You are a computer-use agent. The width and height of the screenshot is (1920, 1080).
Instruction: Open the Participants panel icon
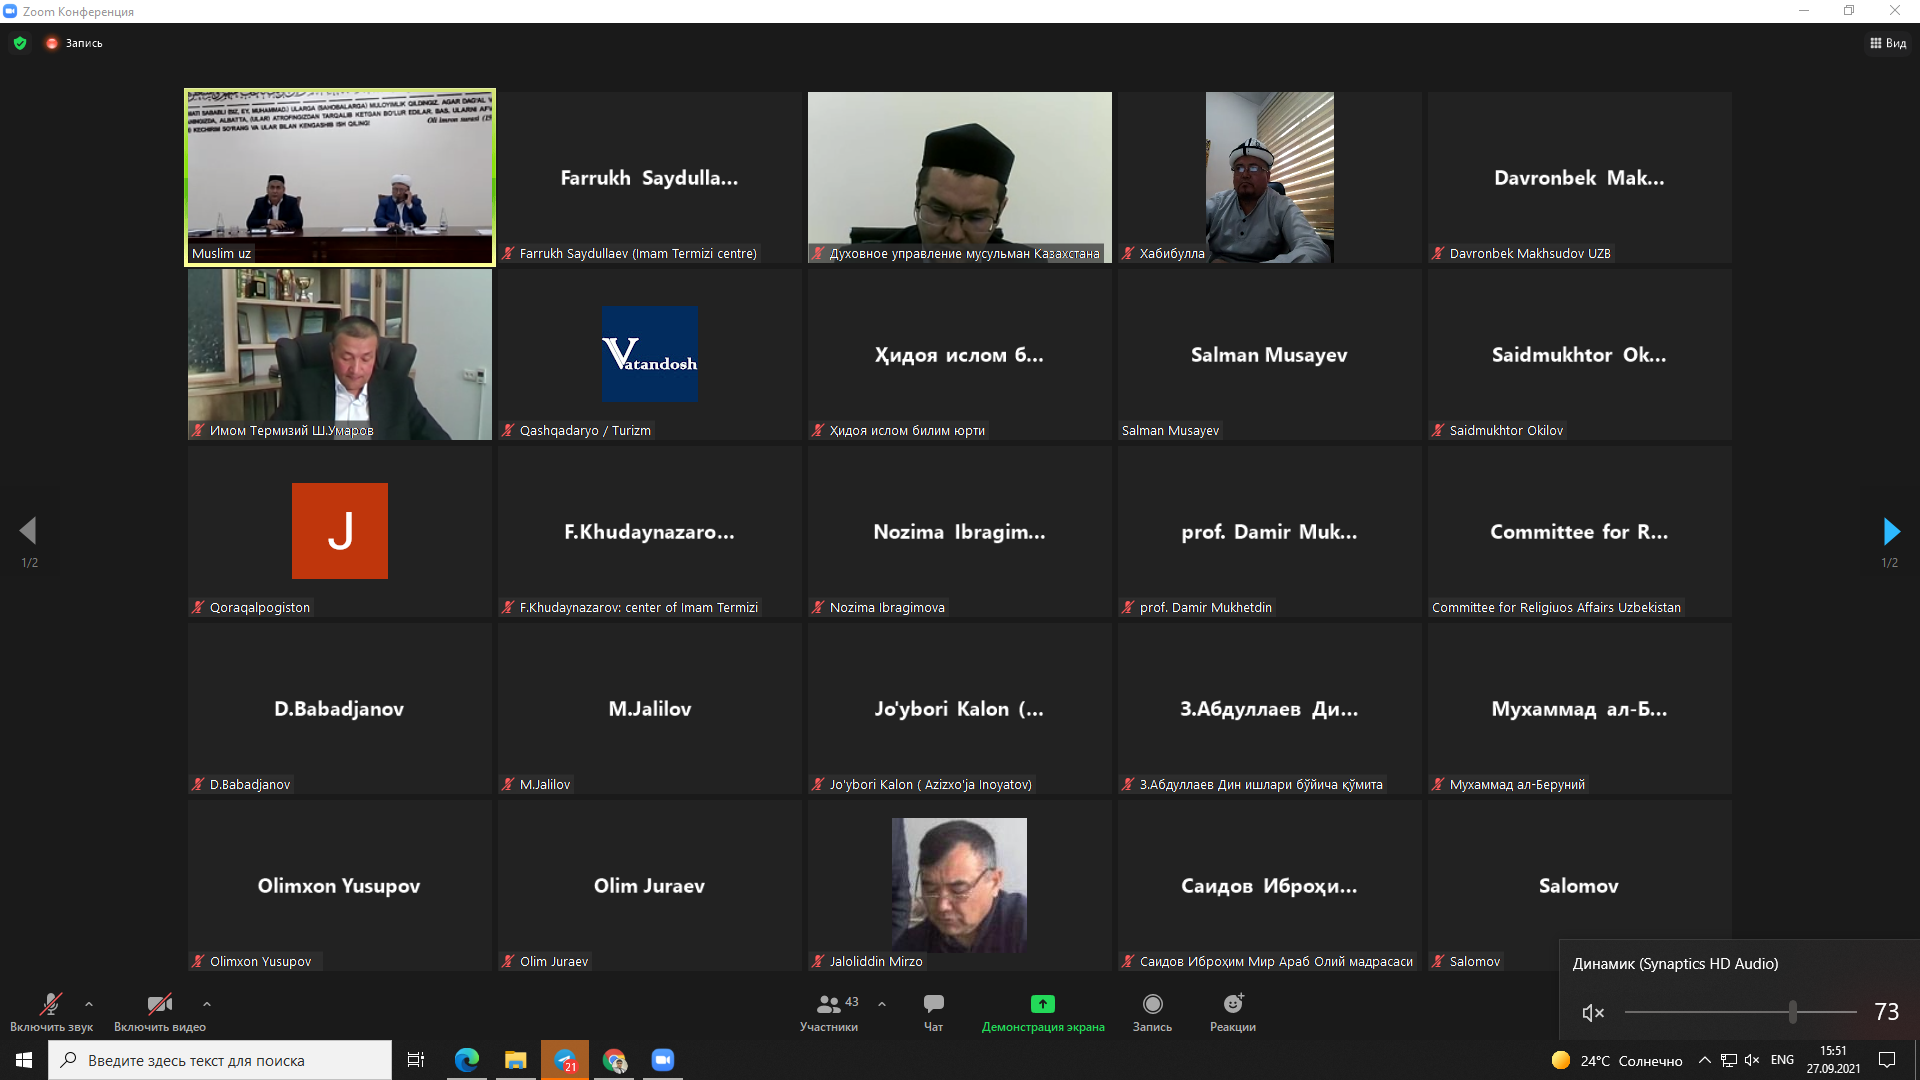(829, 1005)
